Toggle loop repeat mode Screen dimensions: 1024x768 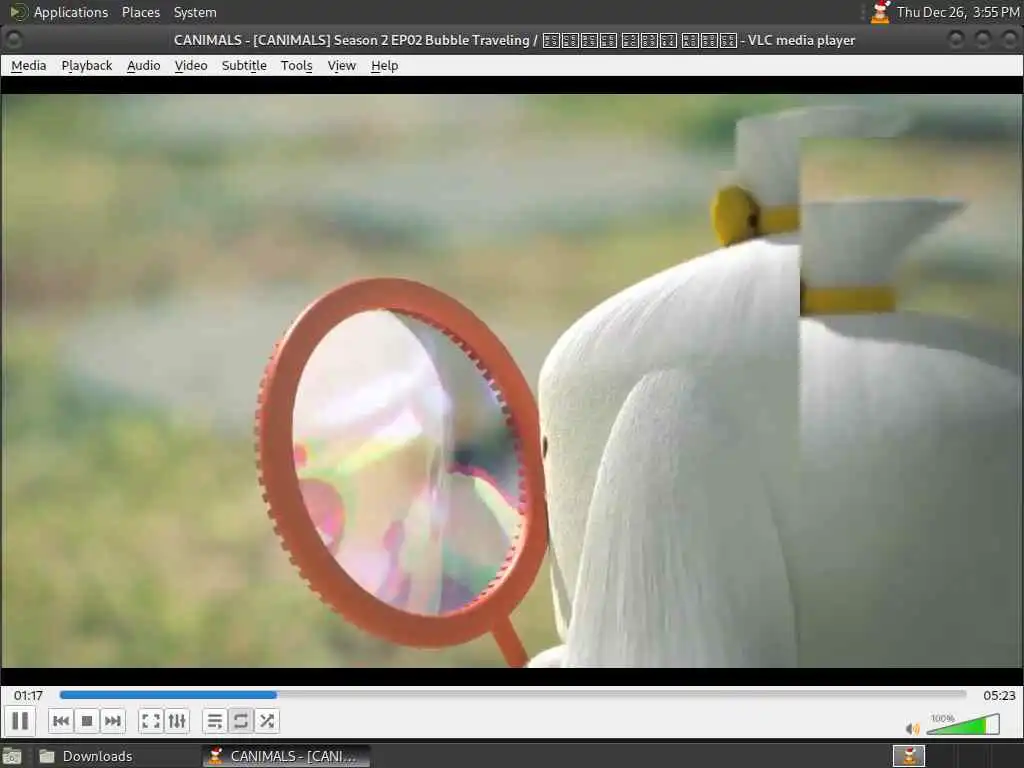241,721
